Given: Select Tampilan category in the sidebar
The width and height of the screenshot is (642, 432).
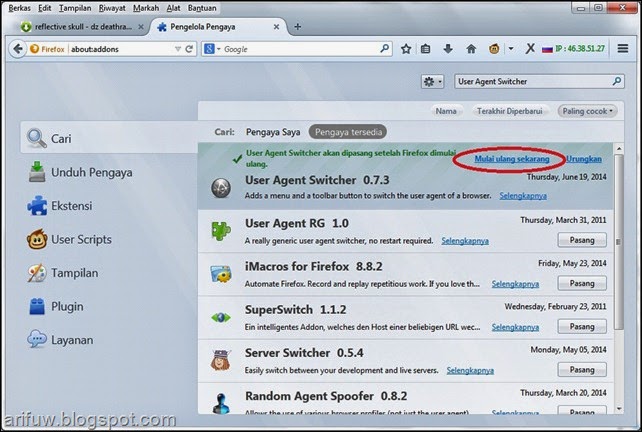Looking at the screenshot, I should 109,273.
